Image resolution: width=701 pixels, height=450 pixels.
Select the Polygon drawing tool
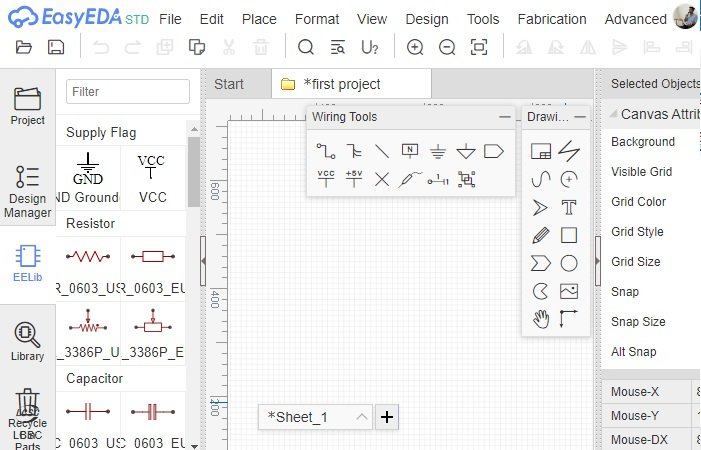[x=541, y=263]
